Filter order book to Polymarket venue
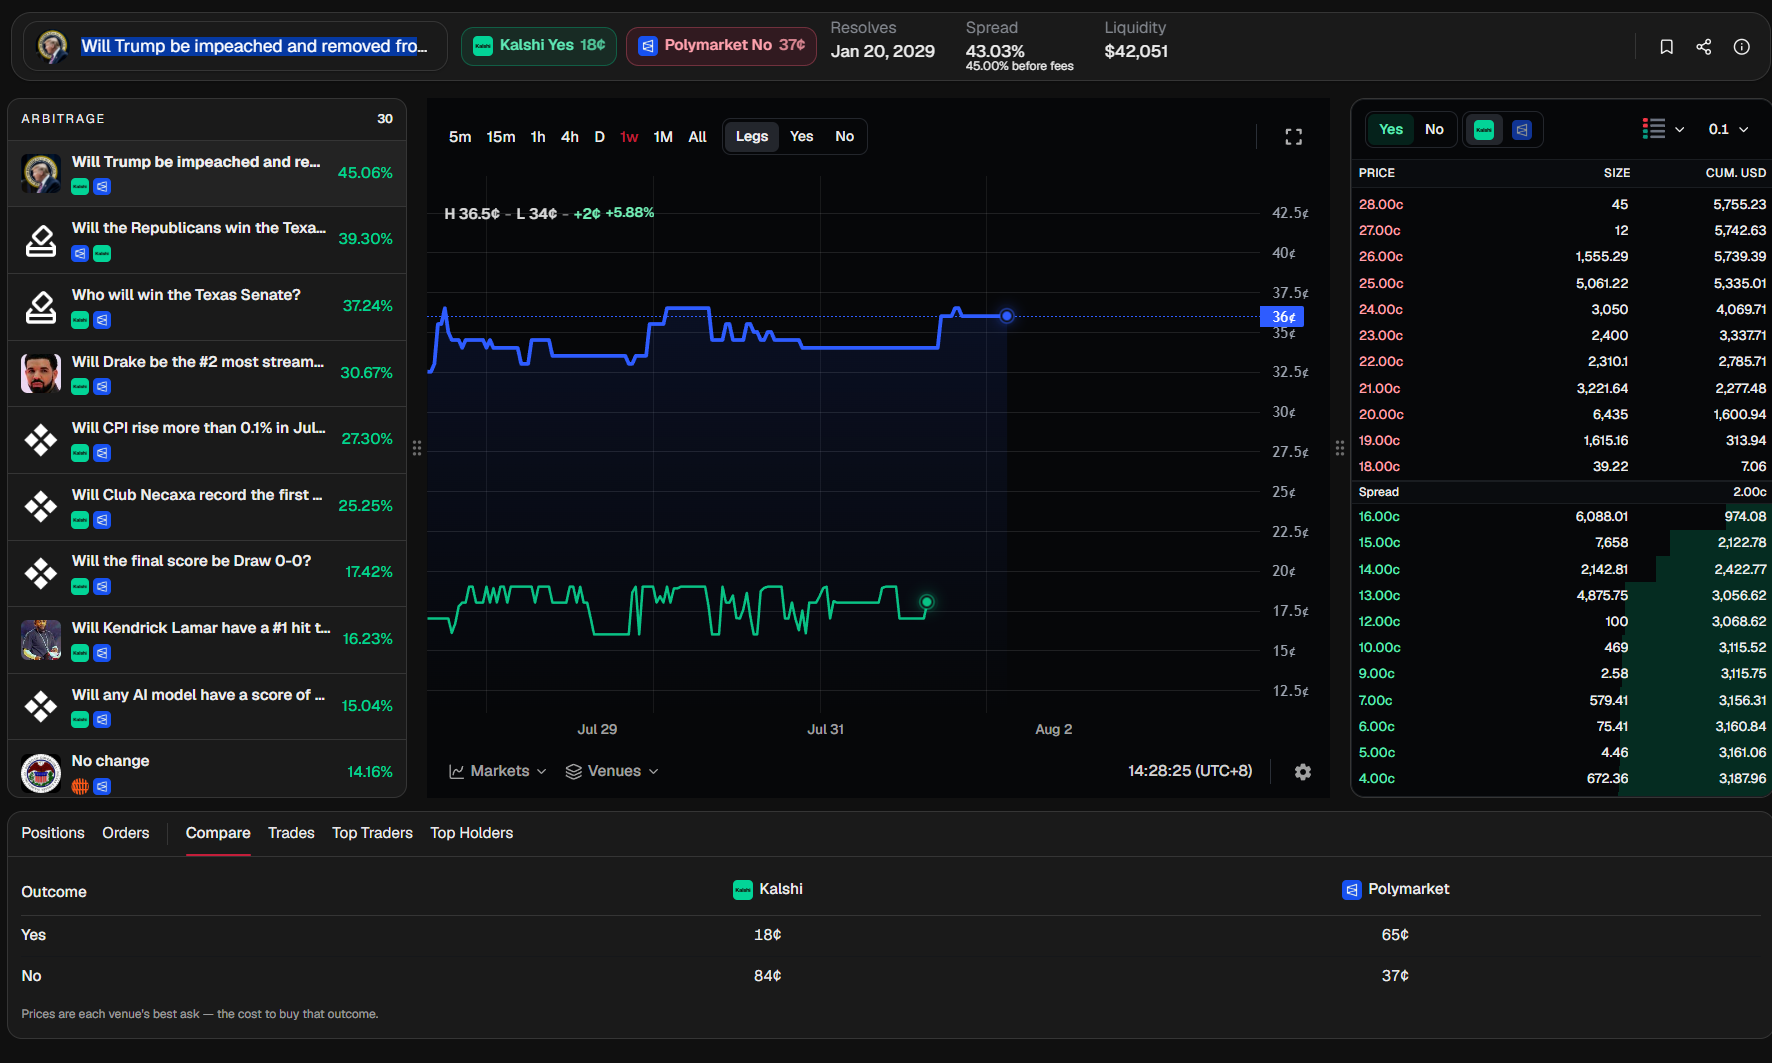Screen dimensions: 1772x1063 point(1522,130)
